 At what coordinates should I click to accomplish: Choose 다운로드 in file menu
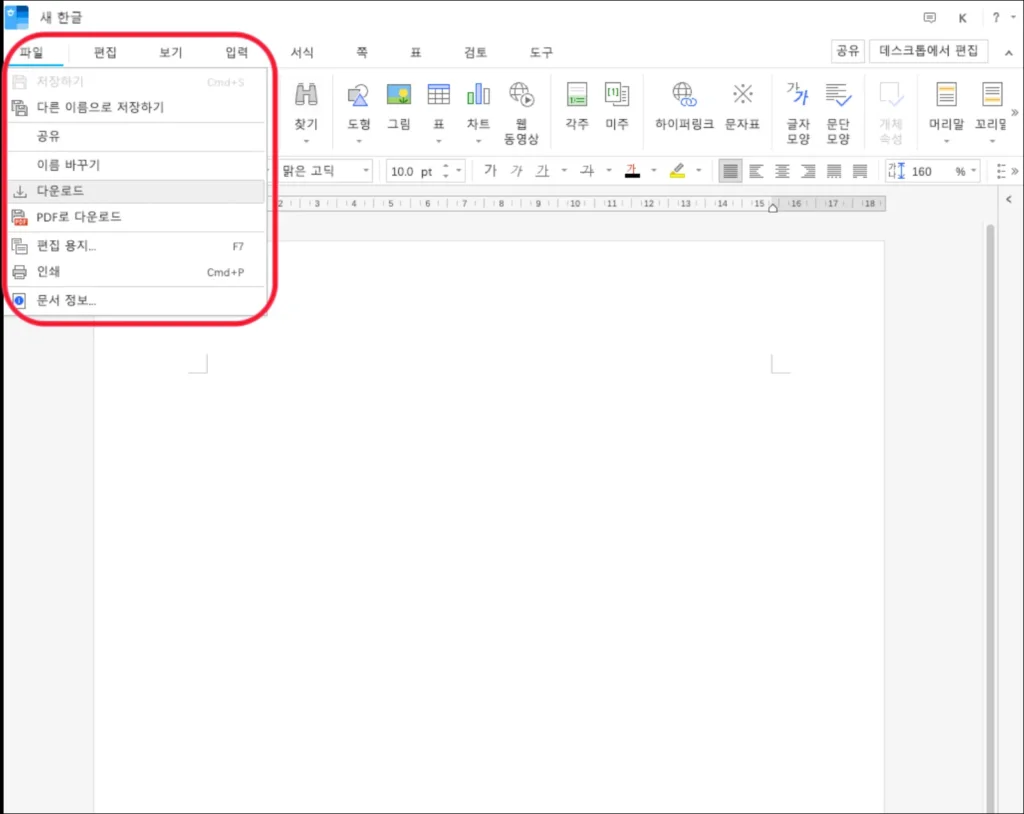[137, 191]
